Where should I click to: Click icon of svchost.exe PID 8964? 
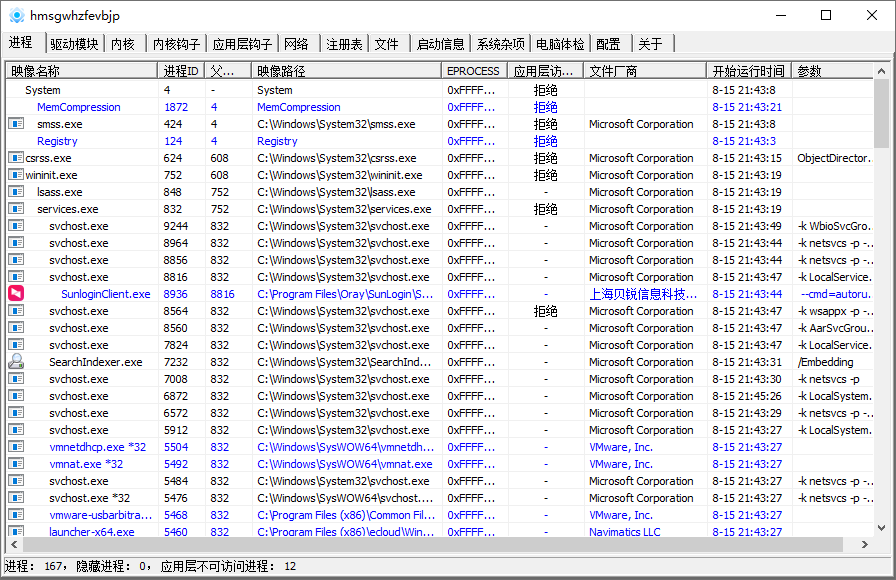[x=16, y=243]
